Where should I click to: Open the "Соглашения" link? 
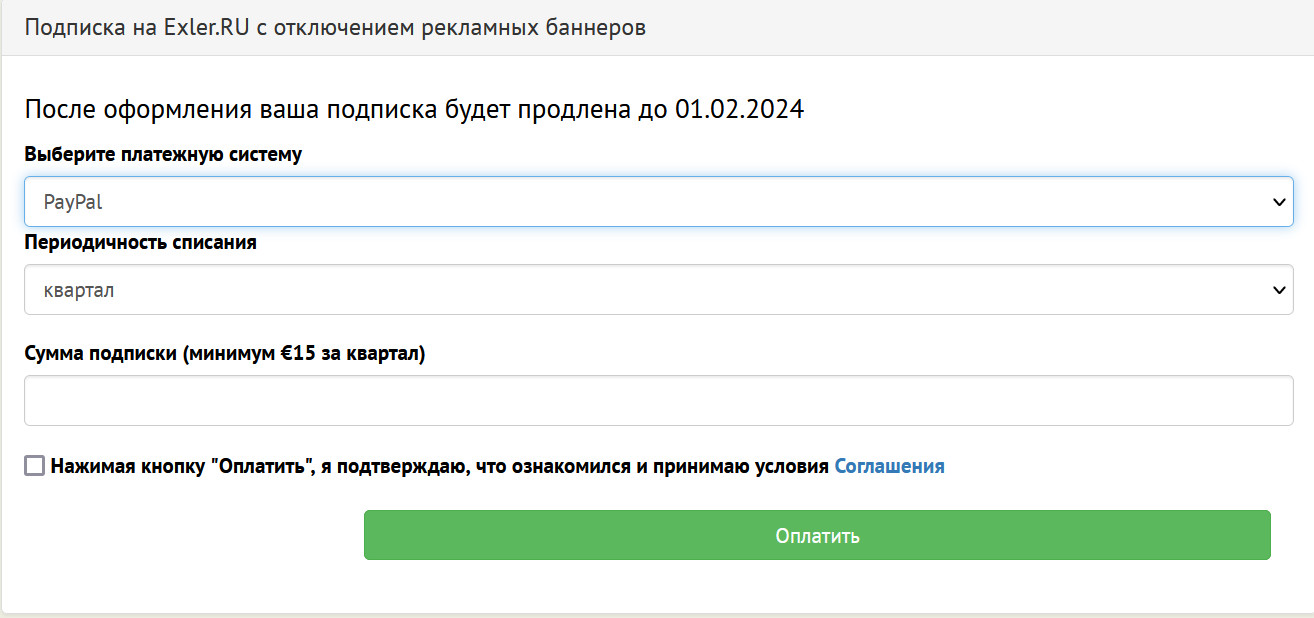889,466
